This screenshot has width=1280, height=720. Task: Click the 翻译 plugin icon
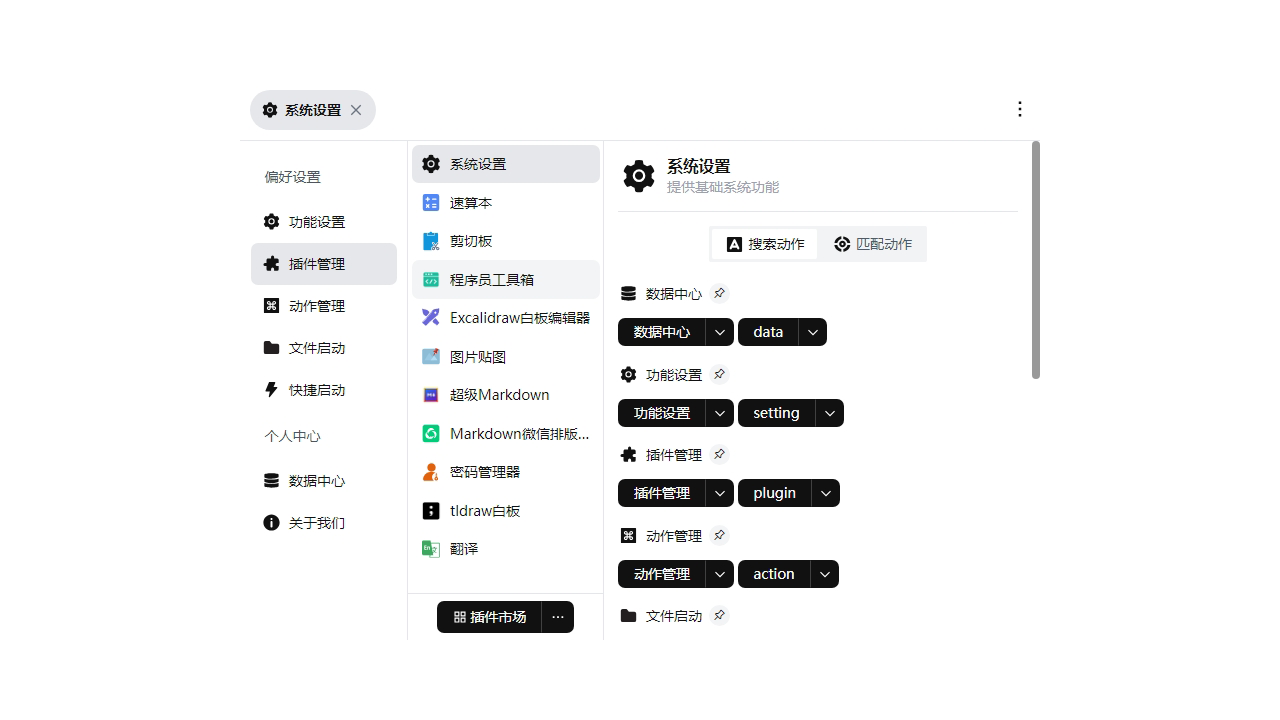pos(430,548)
